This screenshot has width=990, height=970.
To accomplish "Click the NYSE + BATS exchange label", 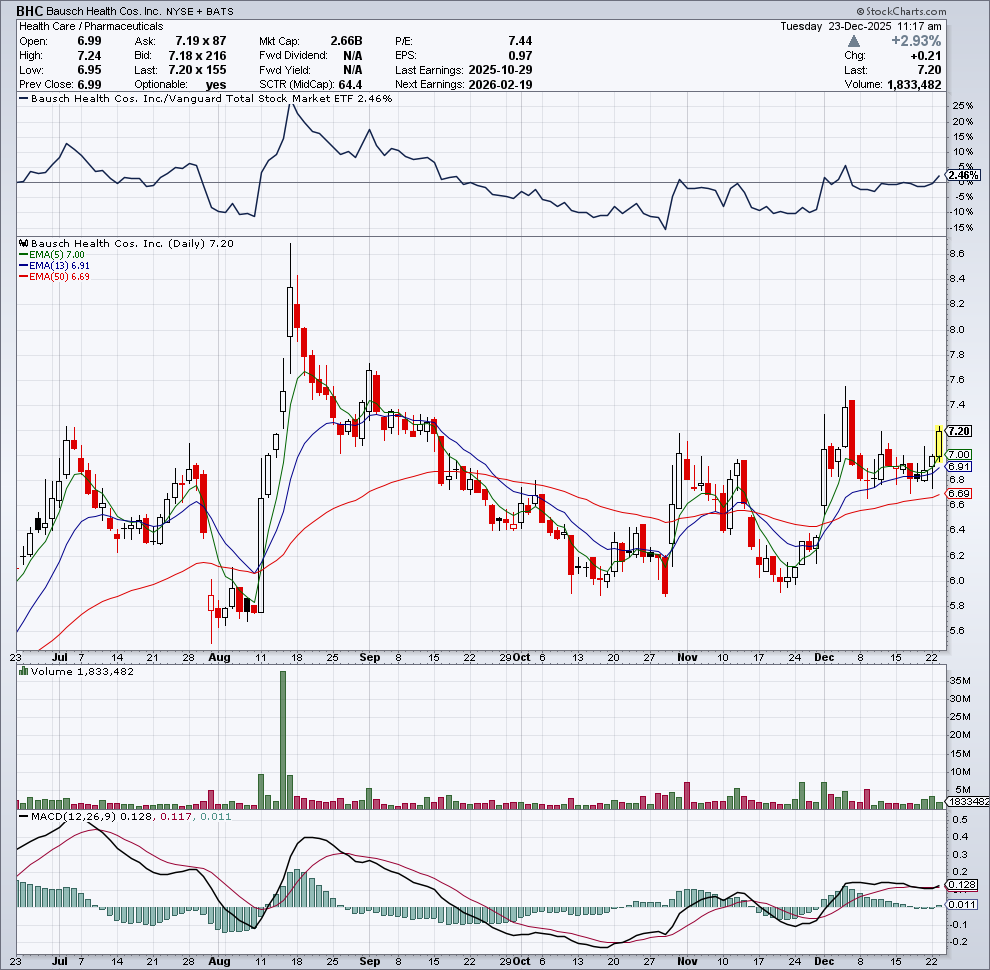I will pos(200,11).
